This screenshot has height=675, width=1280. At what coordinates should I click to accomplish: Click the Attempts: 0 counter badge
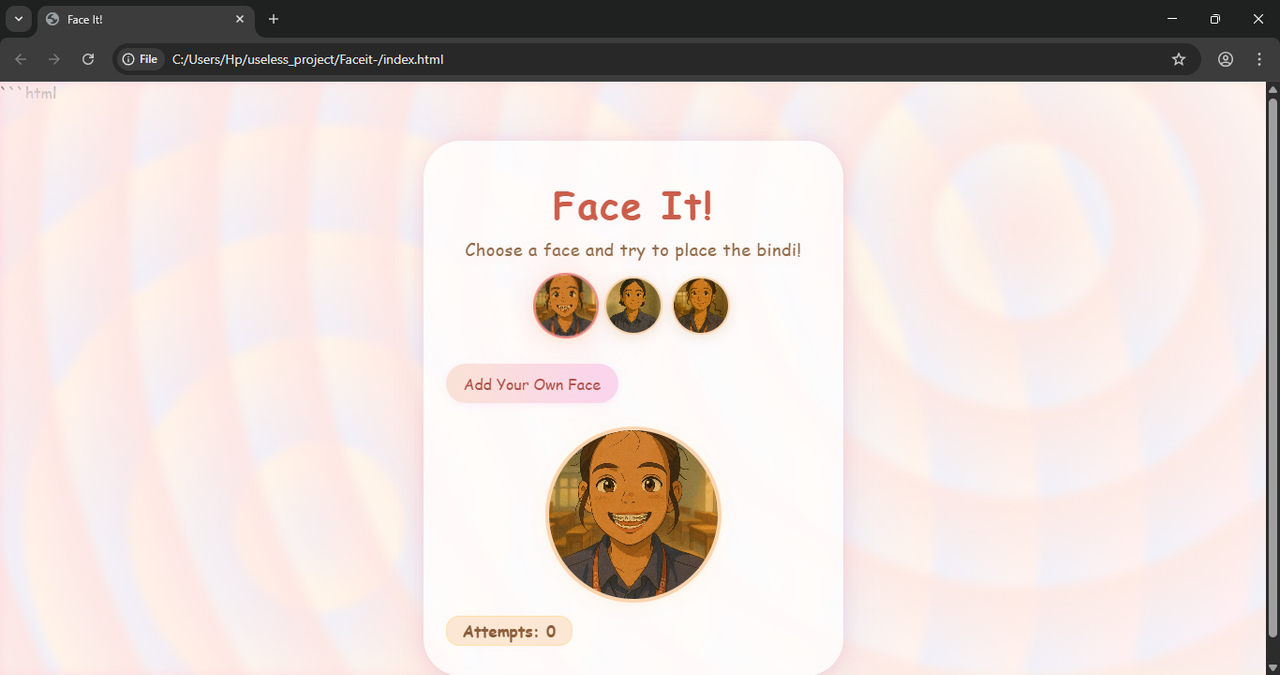[509, 631]
